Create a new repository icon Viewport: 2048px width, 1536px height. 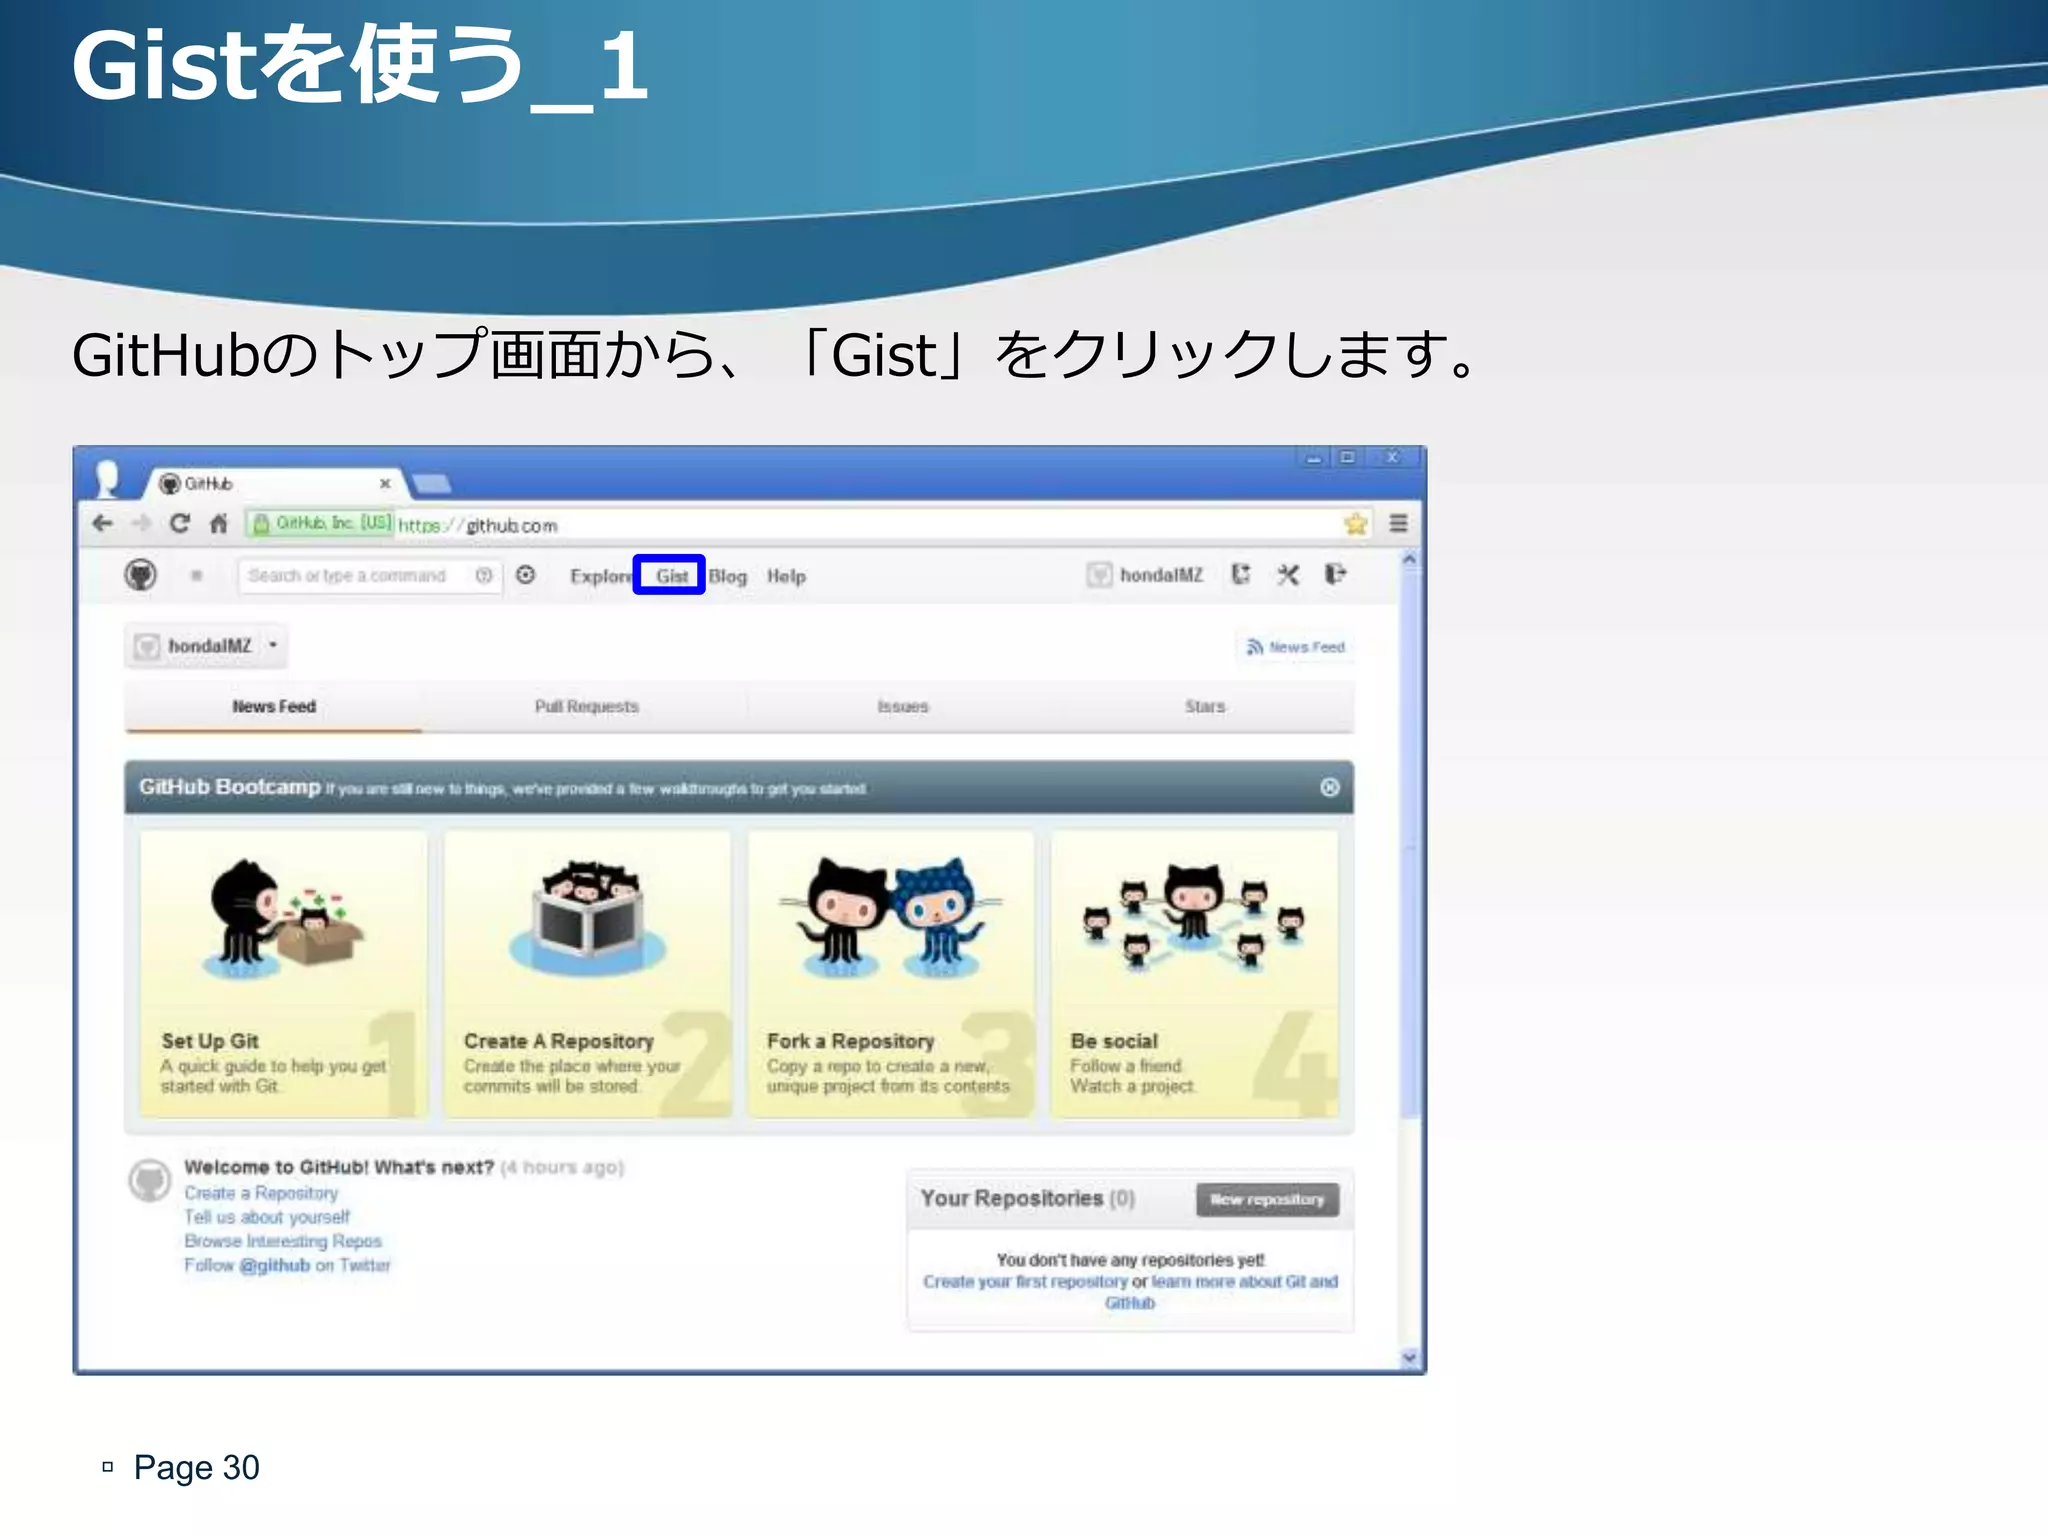pos(1241,574)
